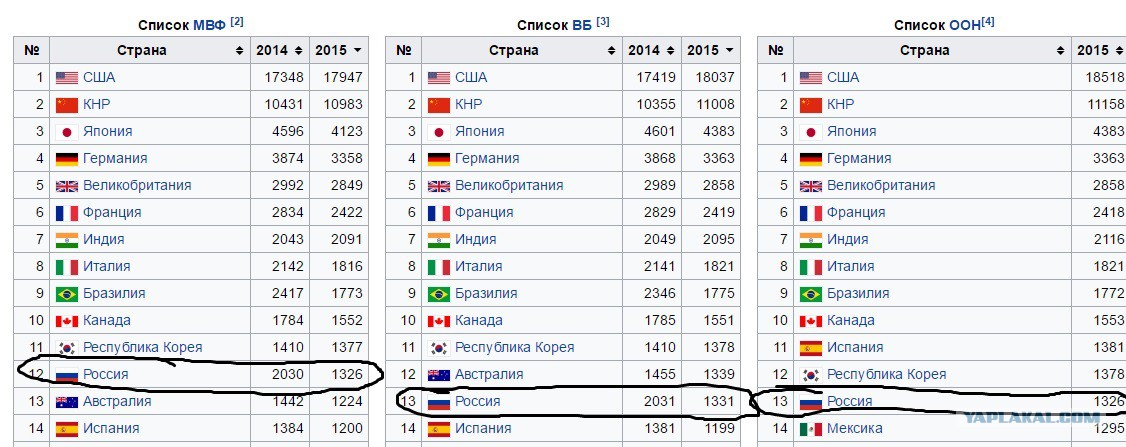Open the Республика Корея link in the ВБ list
1126x447 pixels.
[x=514, y=348]
